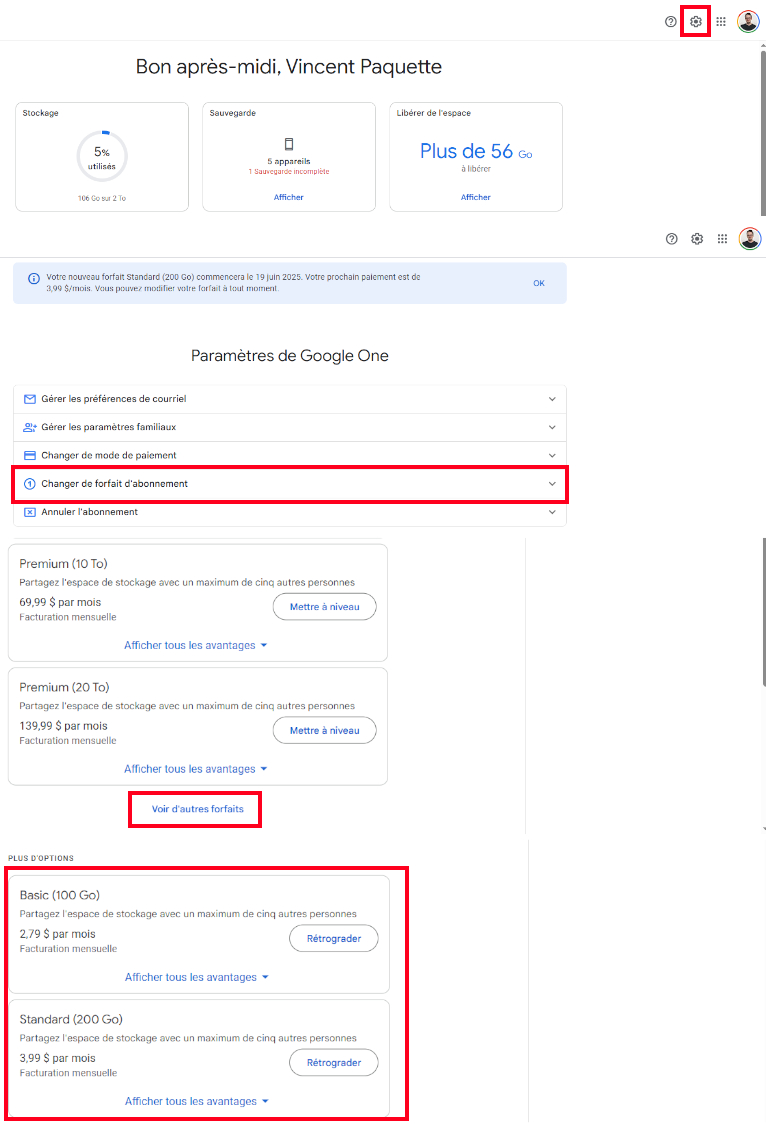Click Rétrograder for Basic (100 Go)
This screenshot has height=1124, width=766.
coord(334,938)
